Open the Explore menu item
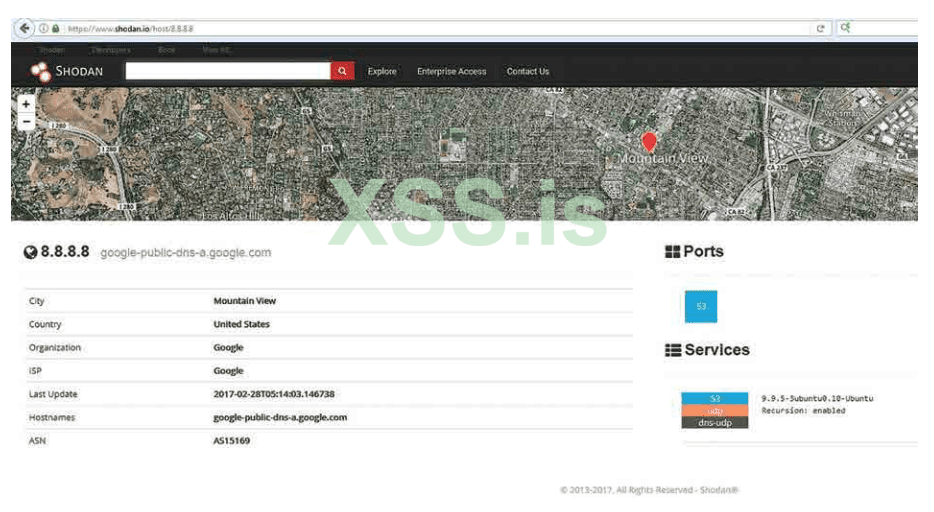The image size is (934, 512). pos(382,71)
